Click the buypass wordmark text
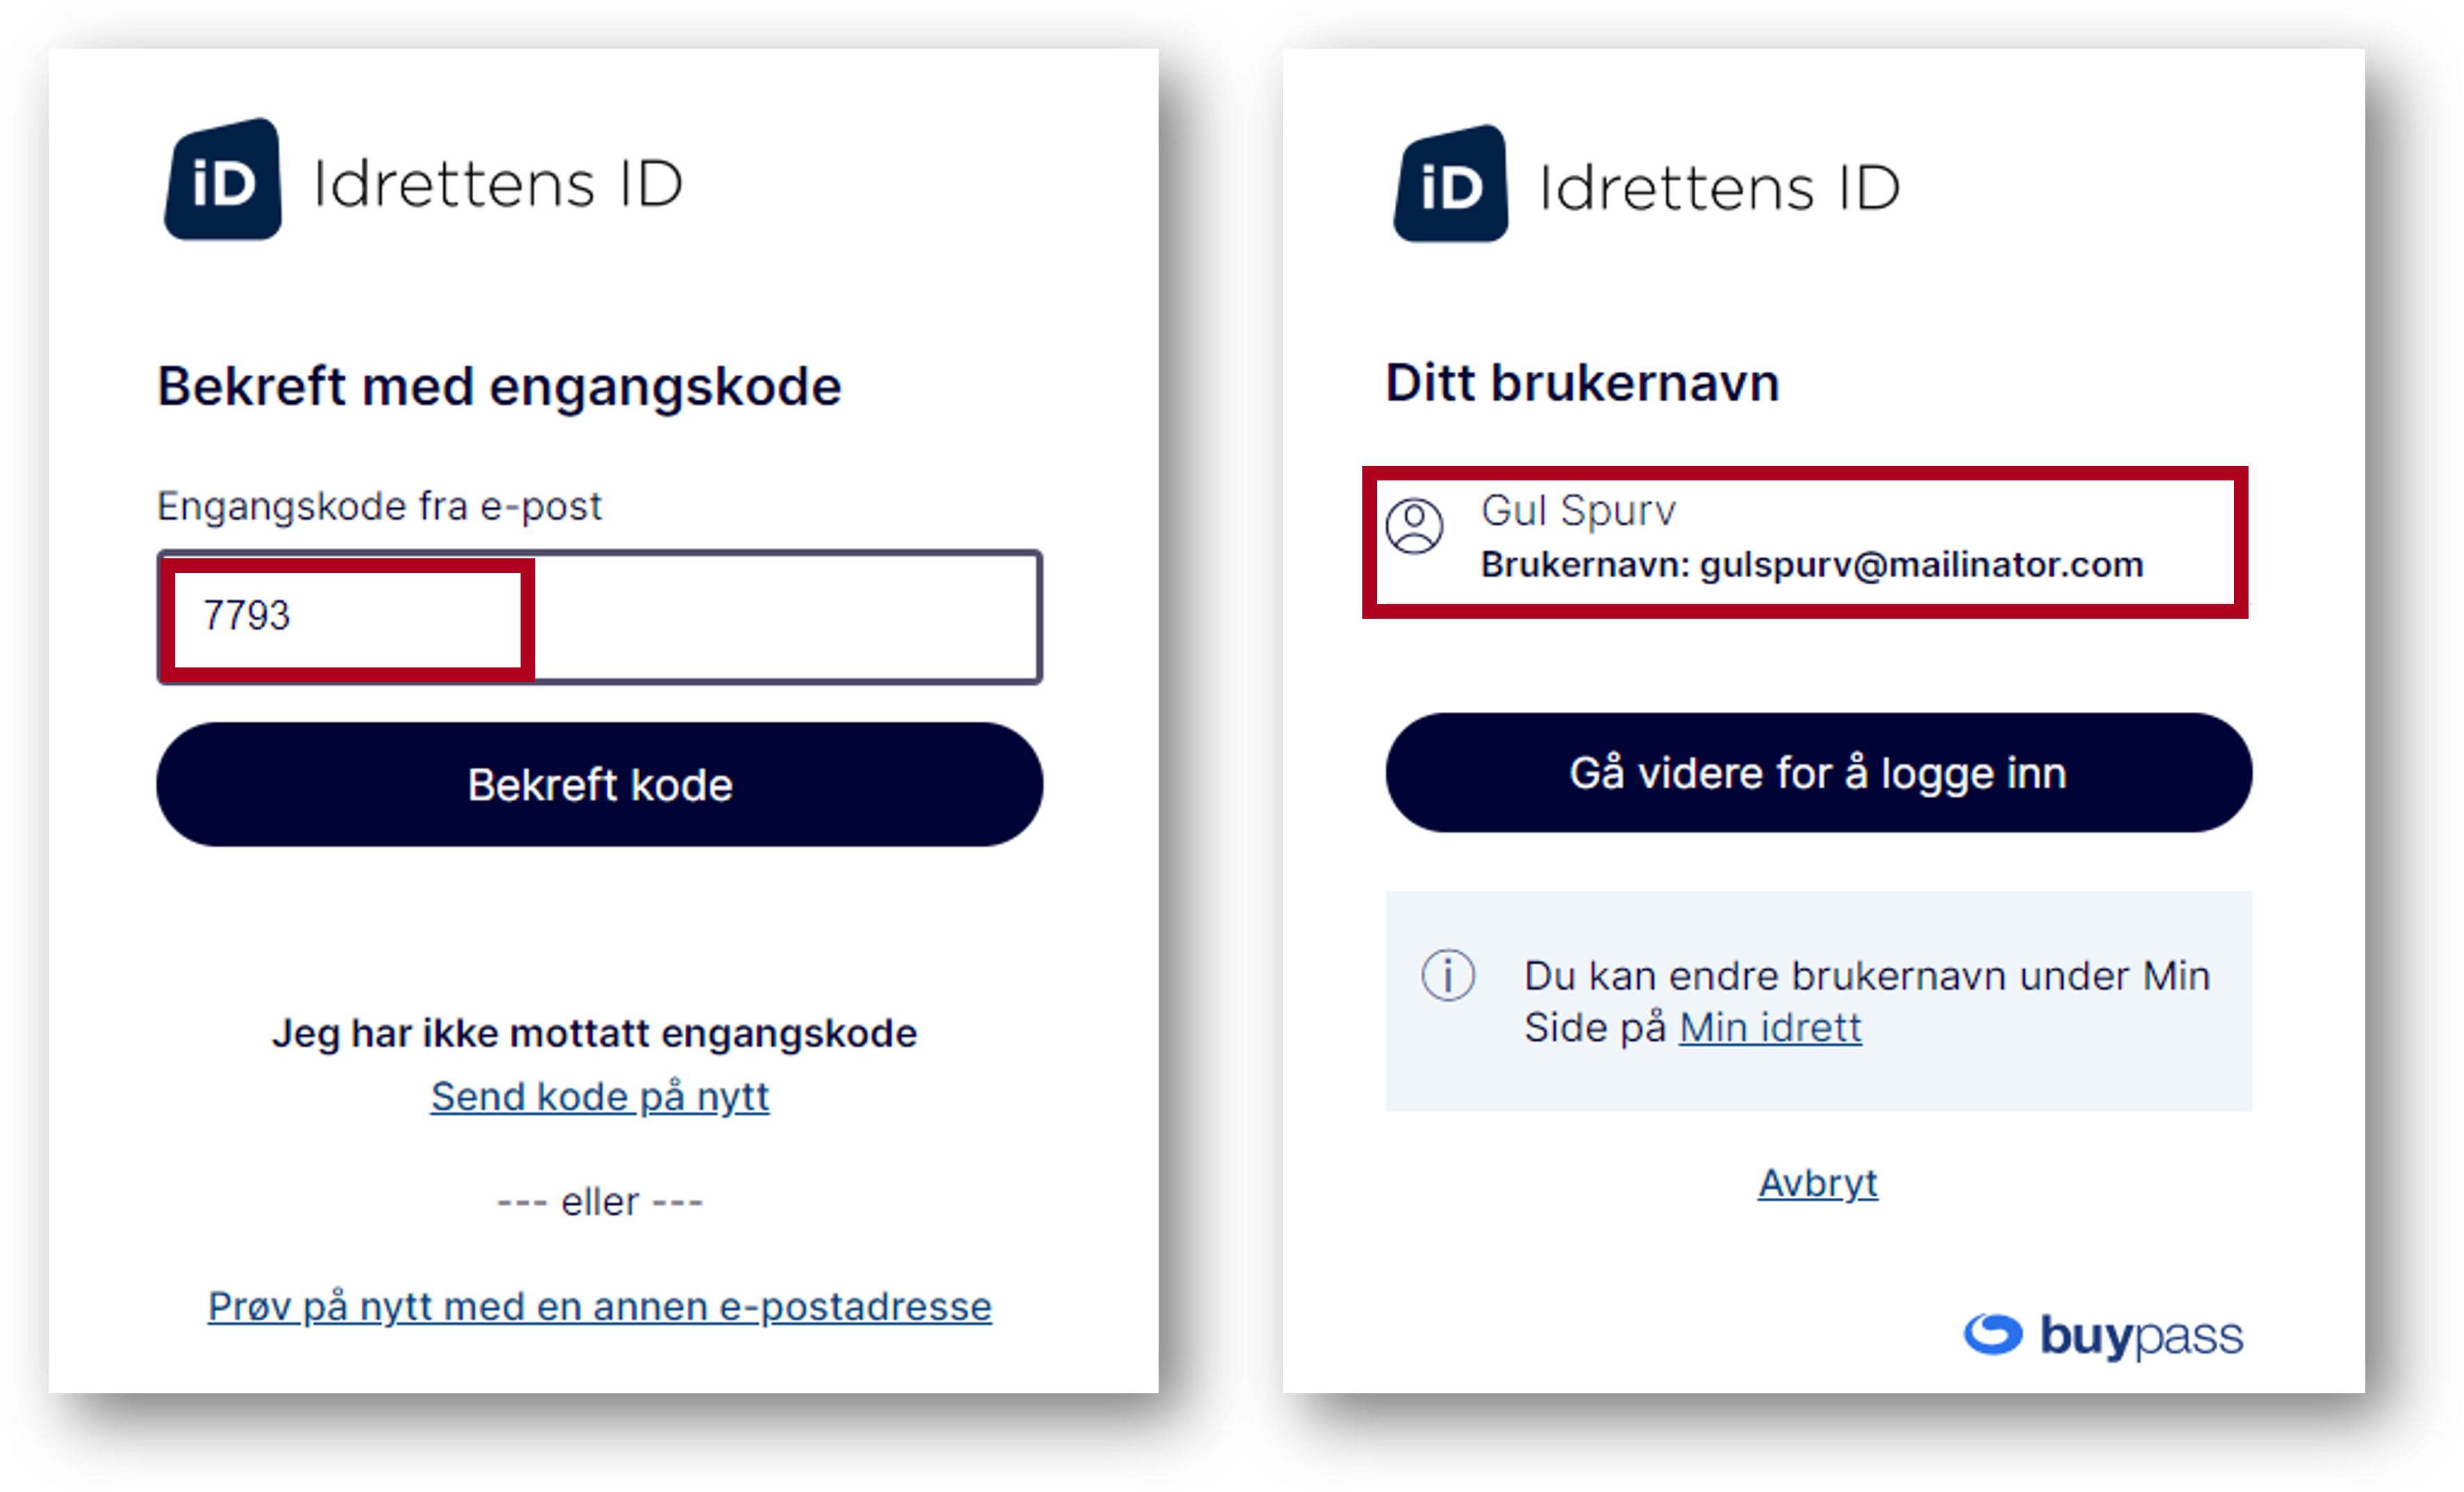Screen dimensions: 2464x1492 [2141, 1335]
